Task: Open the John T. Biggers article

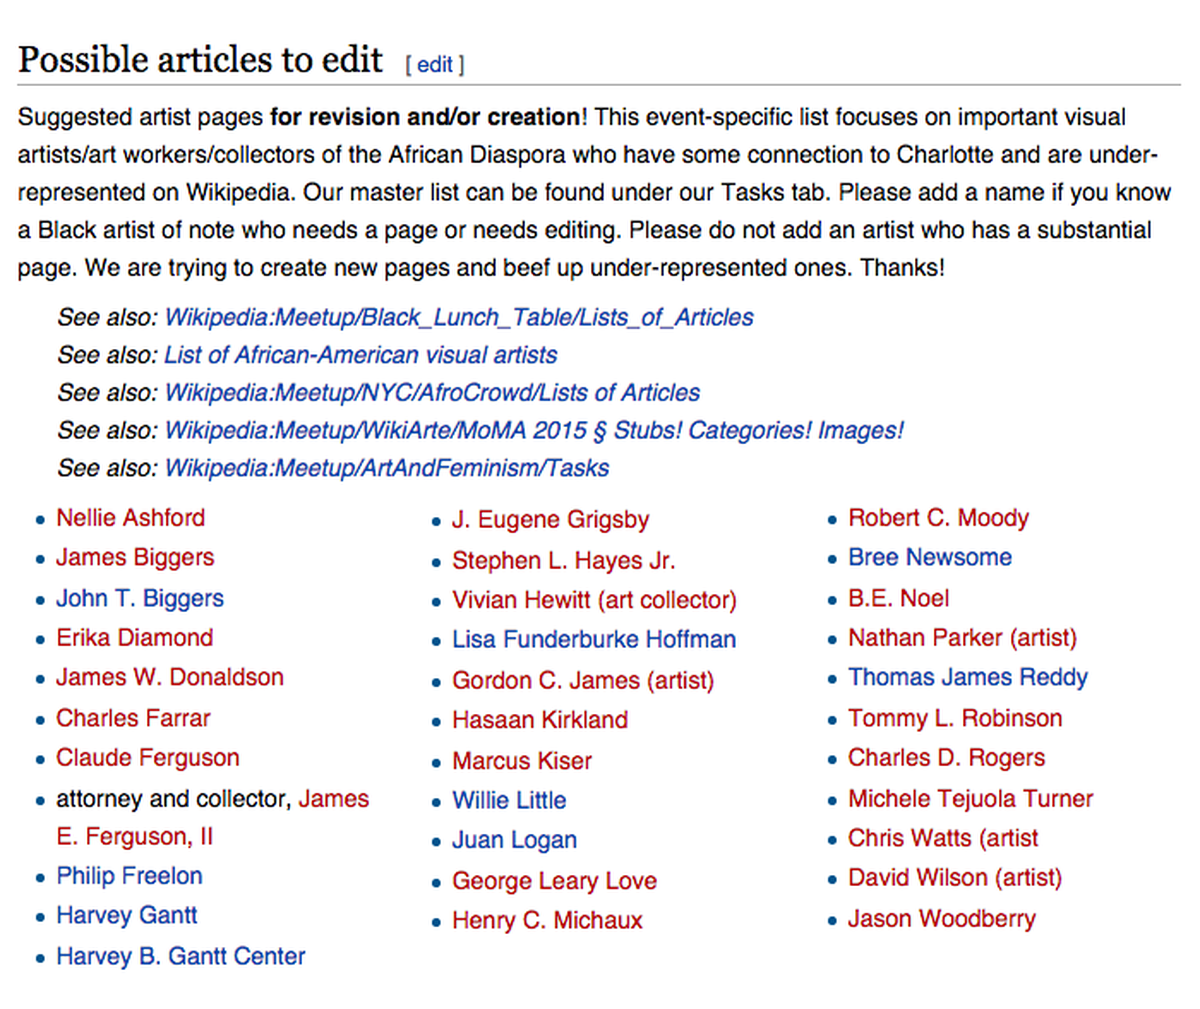Action: (x=140, y=598)
